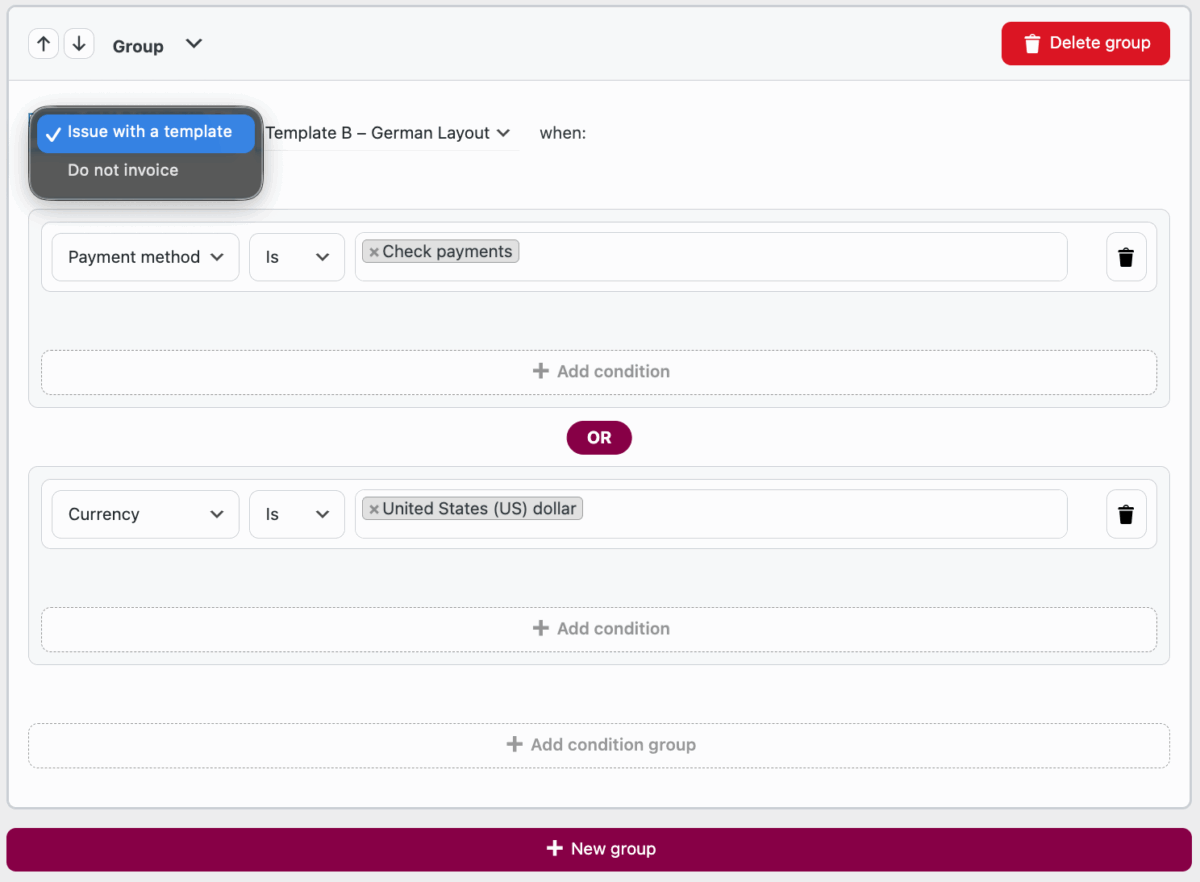Choose 'Do not invoice' option
The height and width of the screenshot is (882, 1200).
coord(123,170)
